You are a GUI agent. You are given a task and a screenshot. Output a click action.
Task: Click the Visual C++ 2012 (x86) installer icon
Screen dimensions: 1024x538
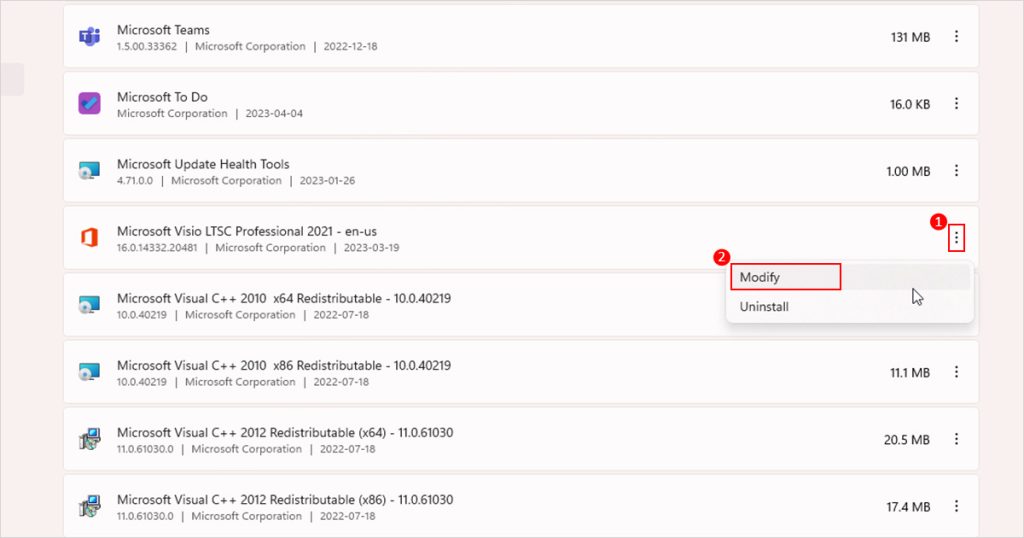[x=89, y=507]
